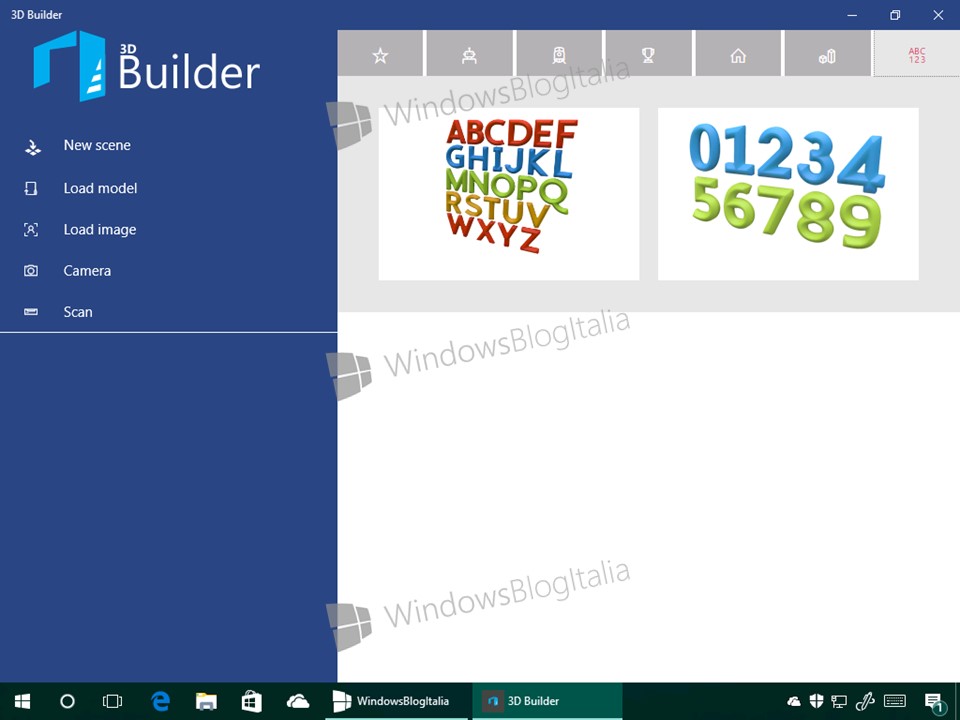Select the train category tab

pos(559,53)
